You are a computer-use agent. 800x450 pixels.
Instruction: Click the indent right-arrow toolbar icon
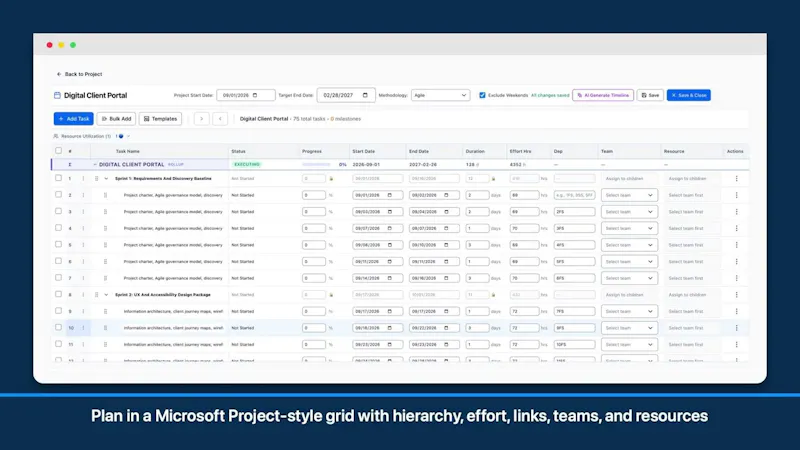[x=202, y=119]
